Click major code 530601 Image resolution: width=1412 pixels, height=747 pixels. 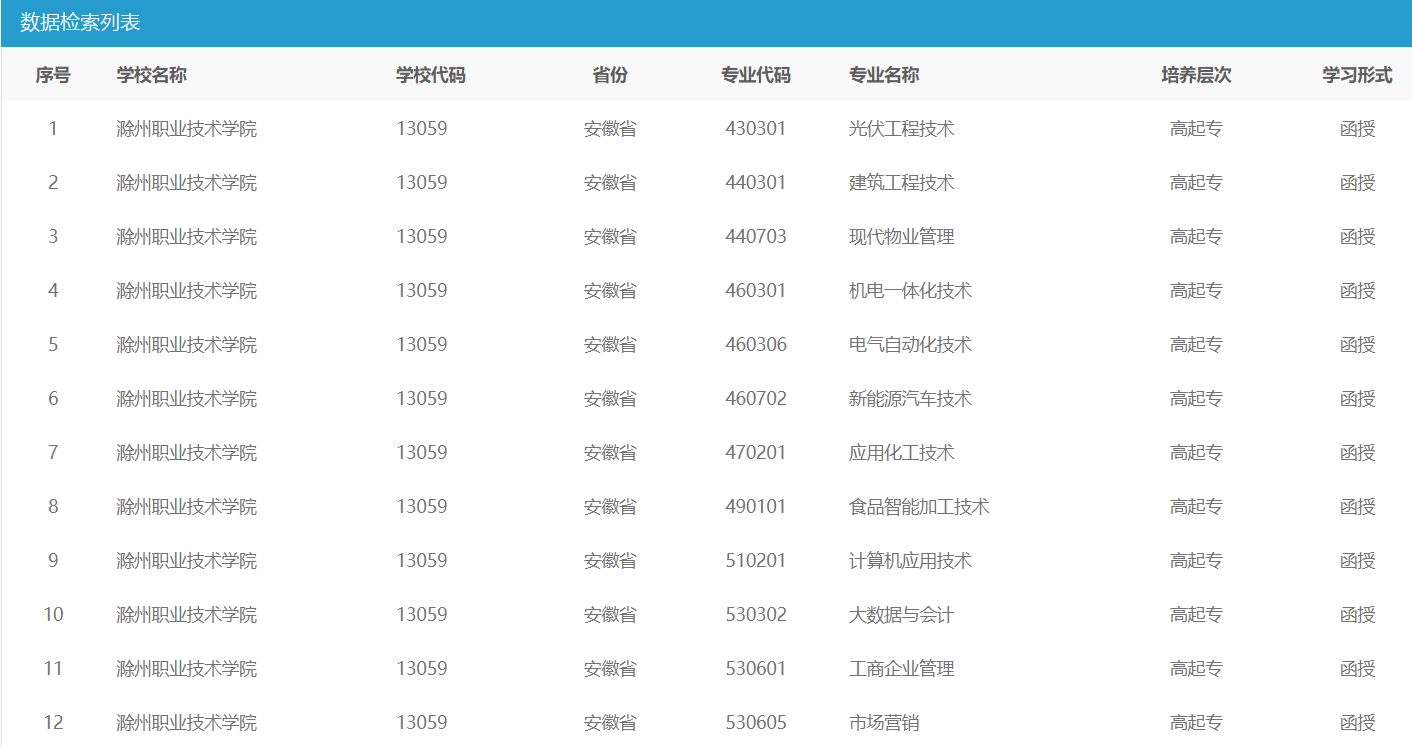[756, 669]
